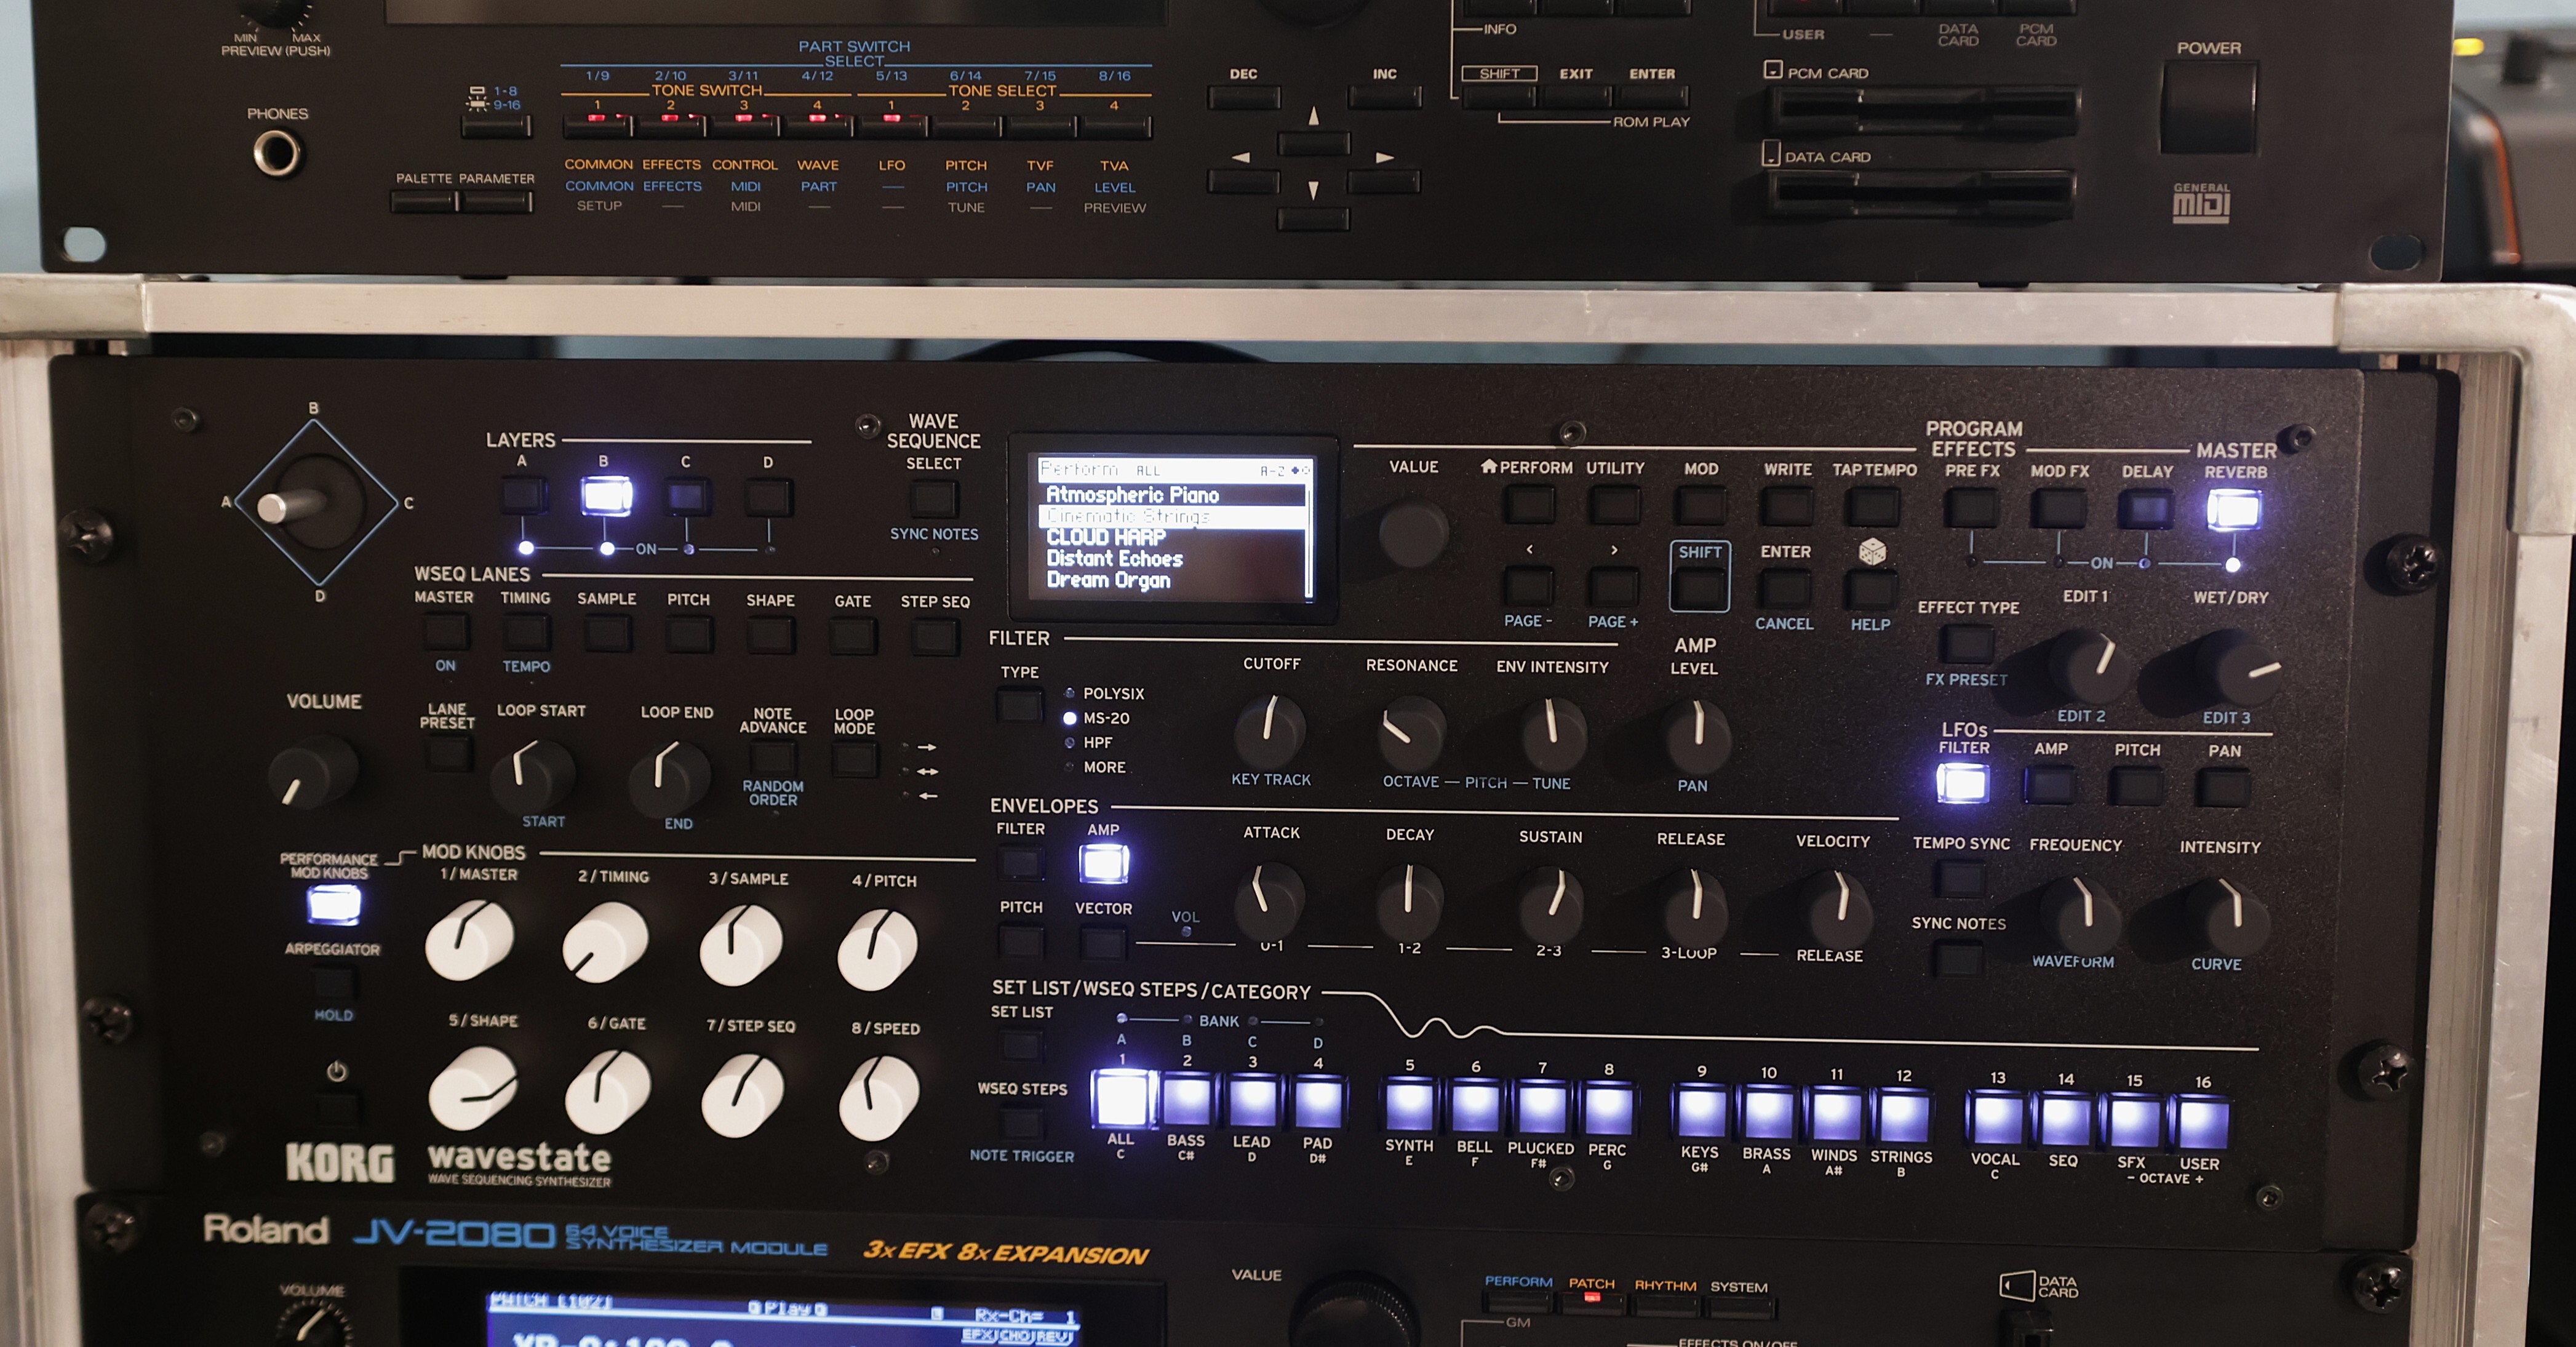
Task: Click the Power switch on top Roland
Action: 2208,106
